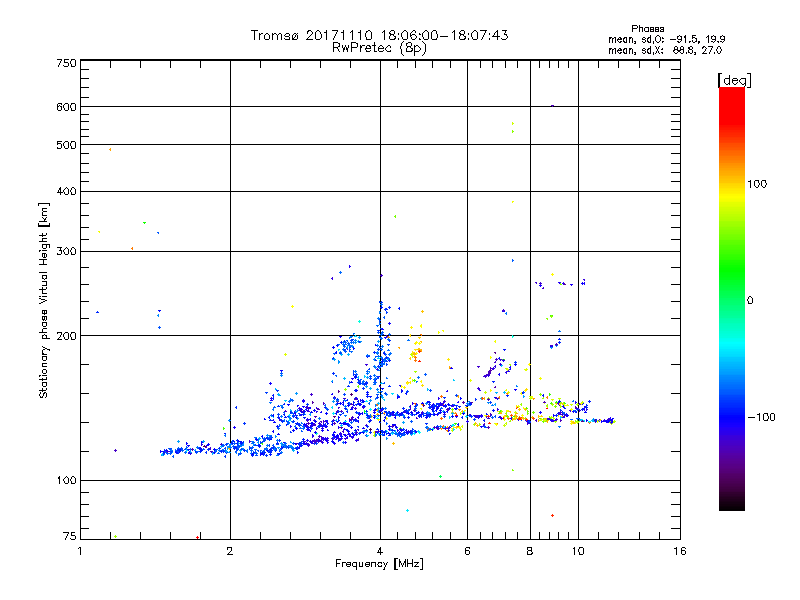
Task: Click the y-axis '400' tick label
Action: 66,191
